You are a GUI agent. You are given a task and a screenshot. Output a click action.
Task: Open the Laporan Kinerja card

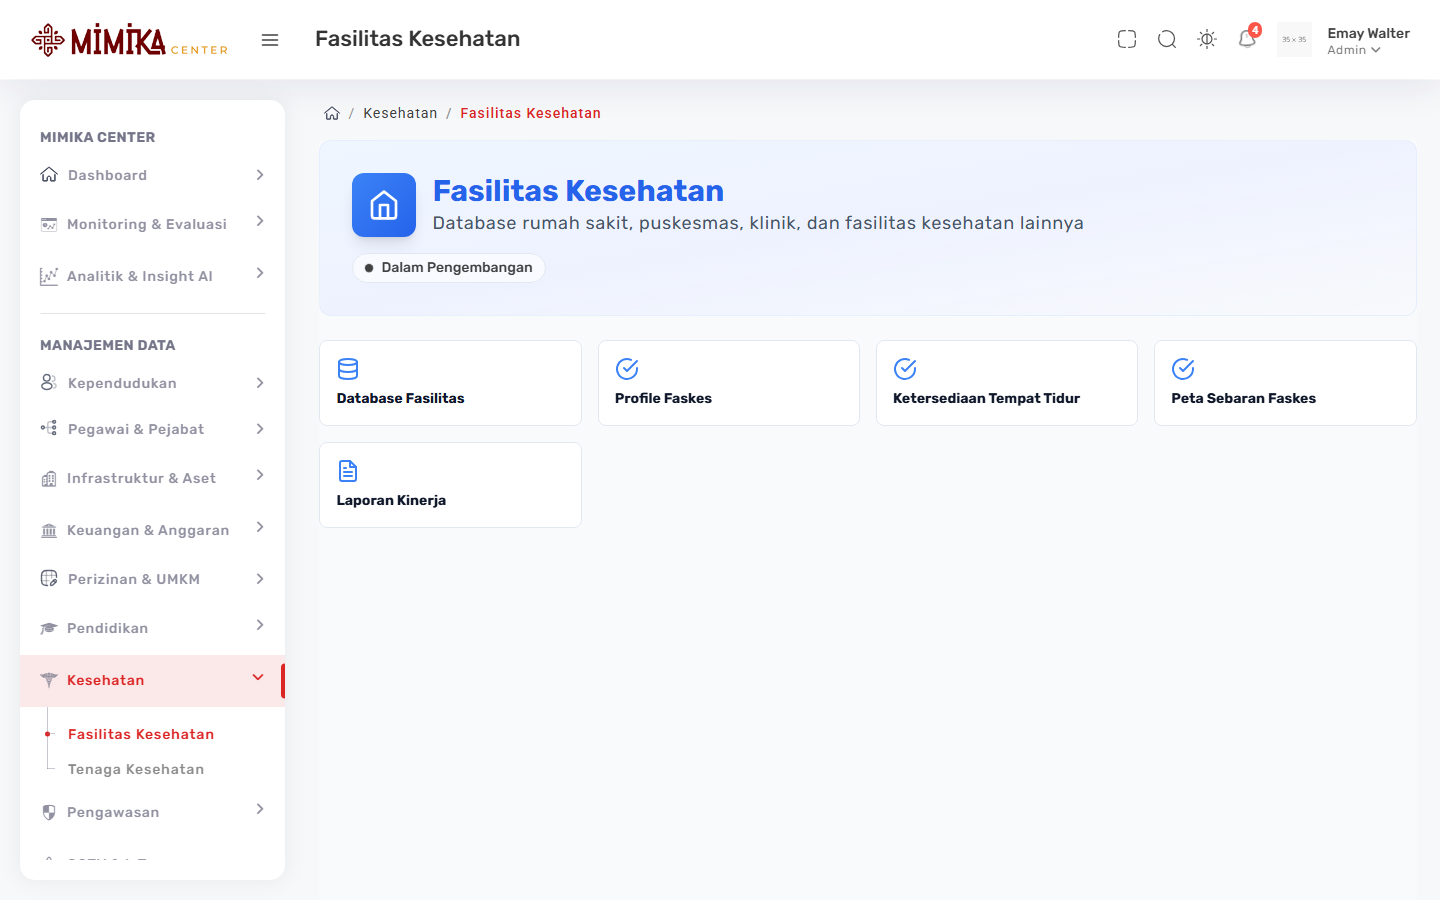[x=450, y=485]
